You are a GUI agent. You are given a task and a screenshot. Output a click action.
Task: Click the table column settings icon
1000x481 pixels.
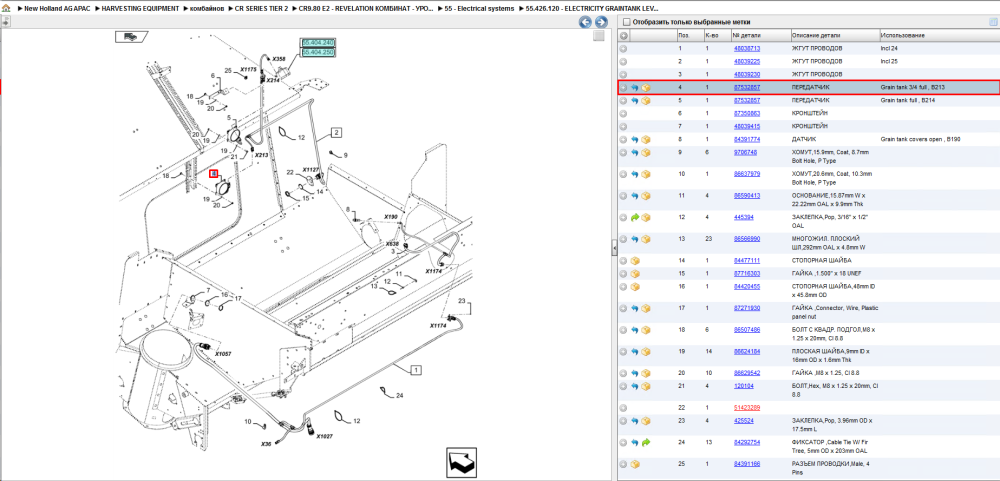click(992, 22)
